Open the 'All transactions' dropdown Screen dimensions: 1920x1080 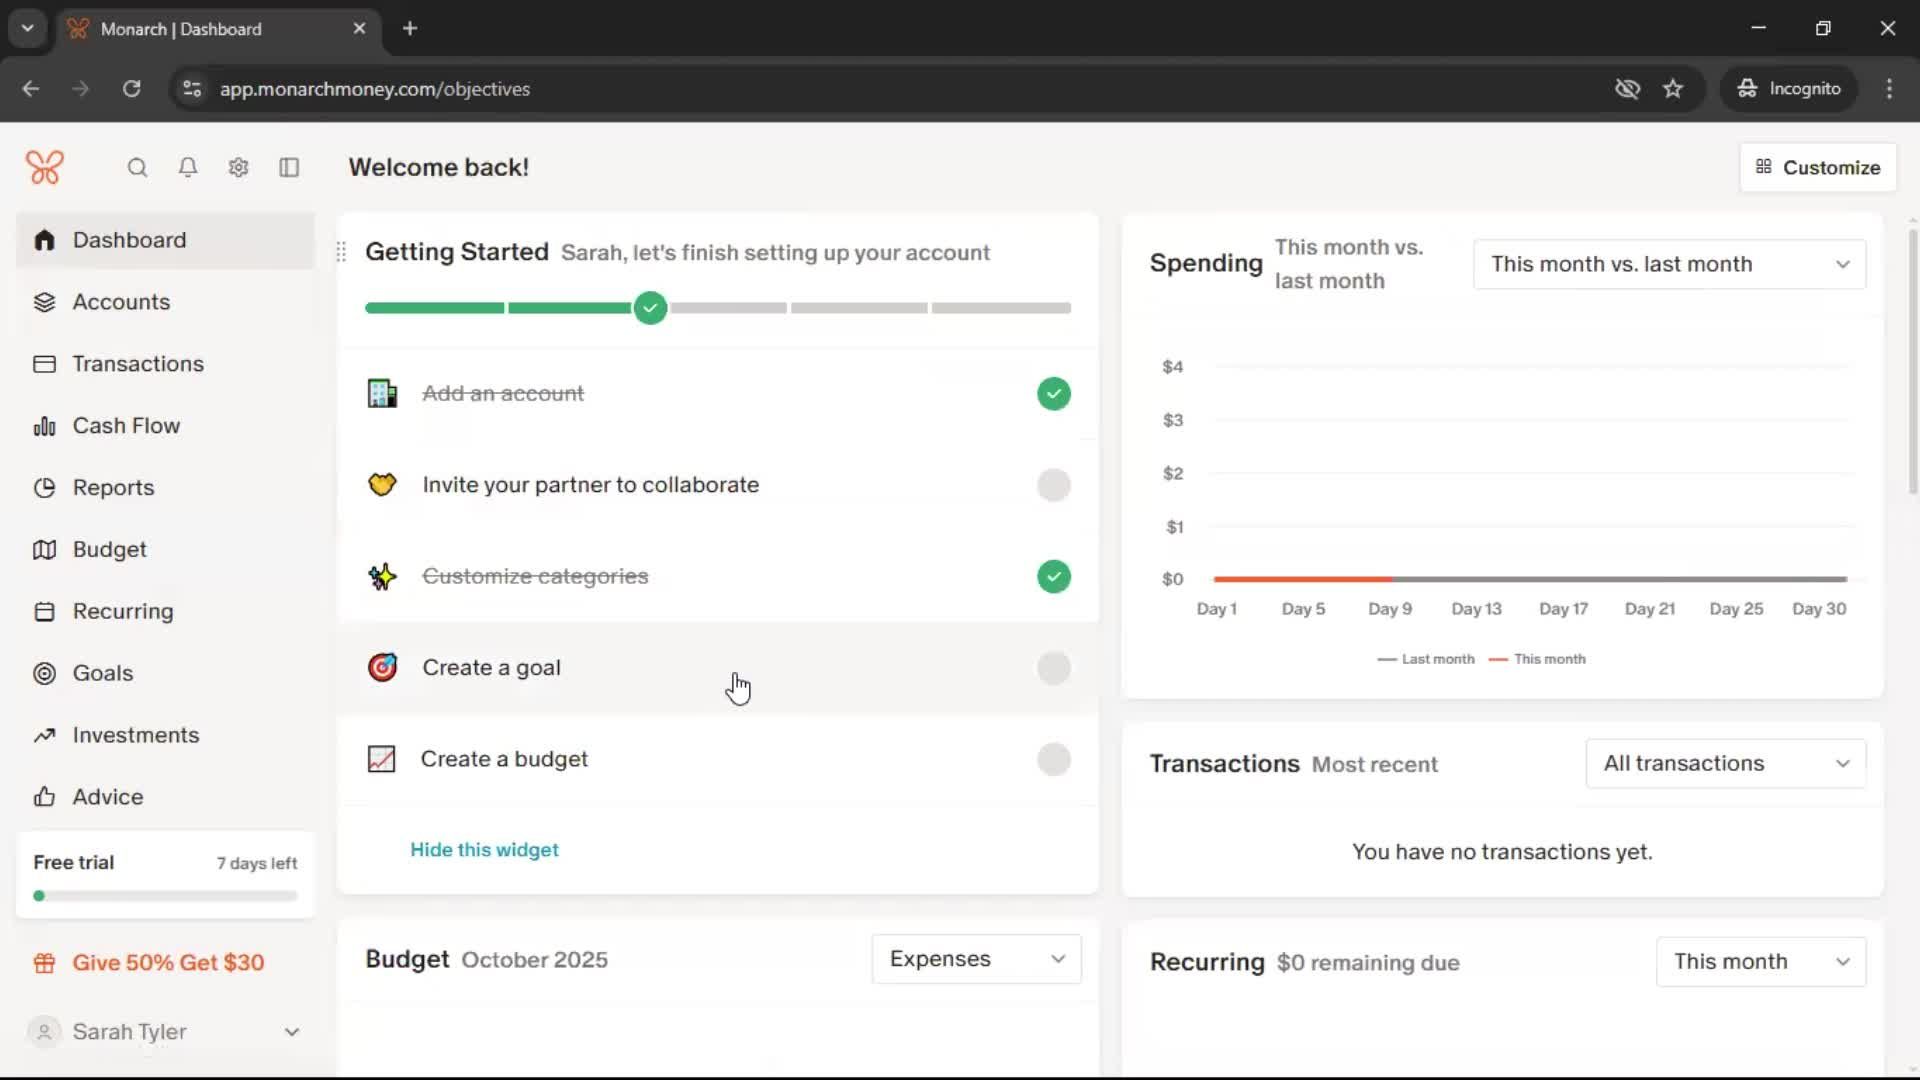coord(1725,764)
